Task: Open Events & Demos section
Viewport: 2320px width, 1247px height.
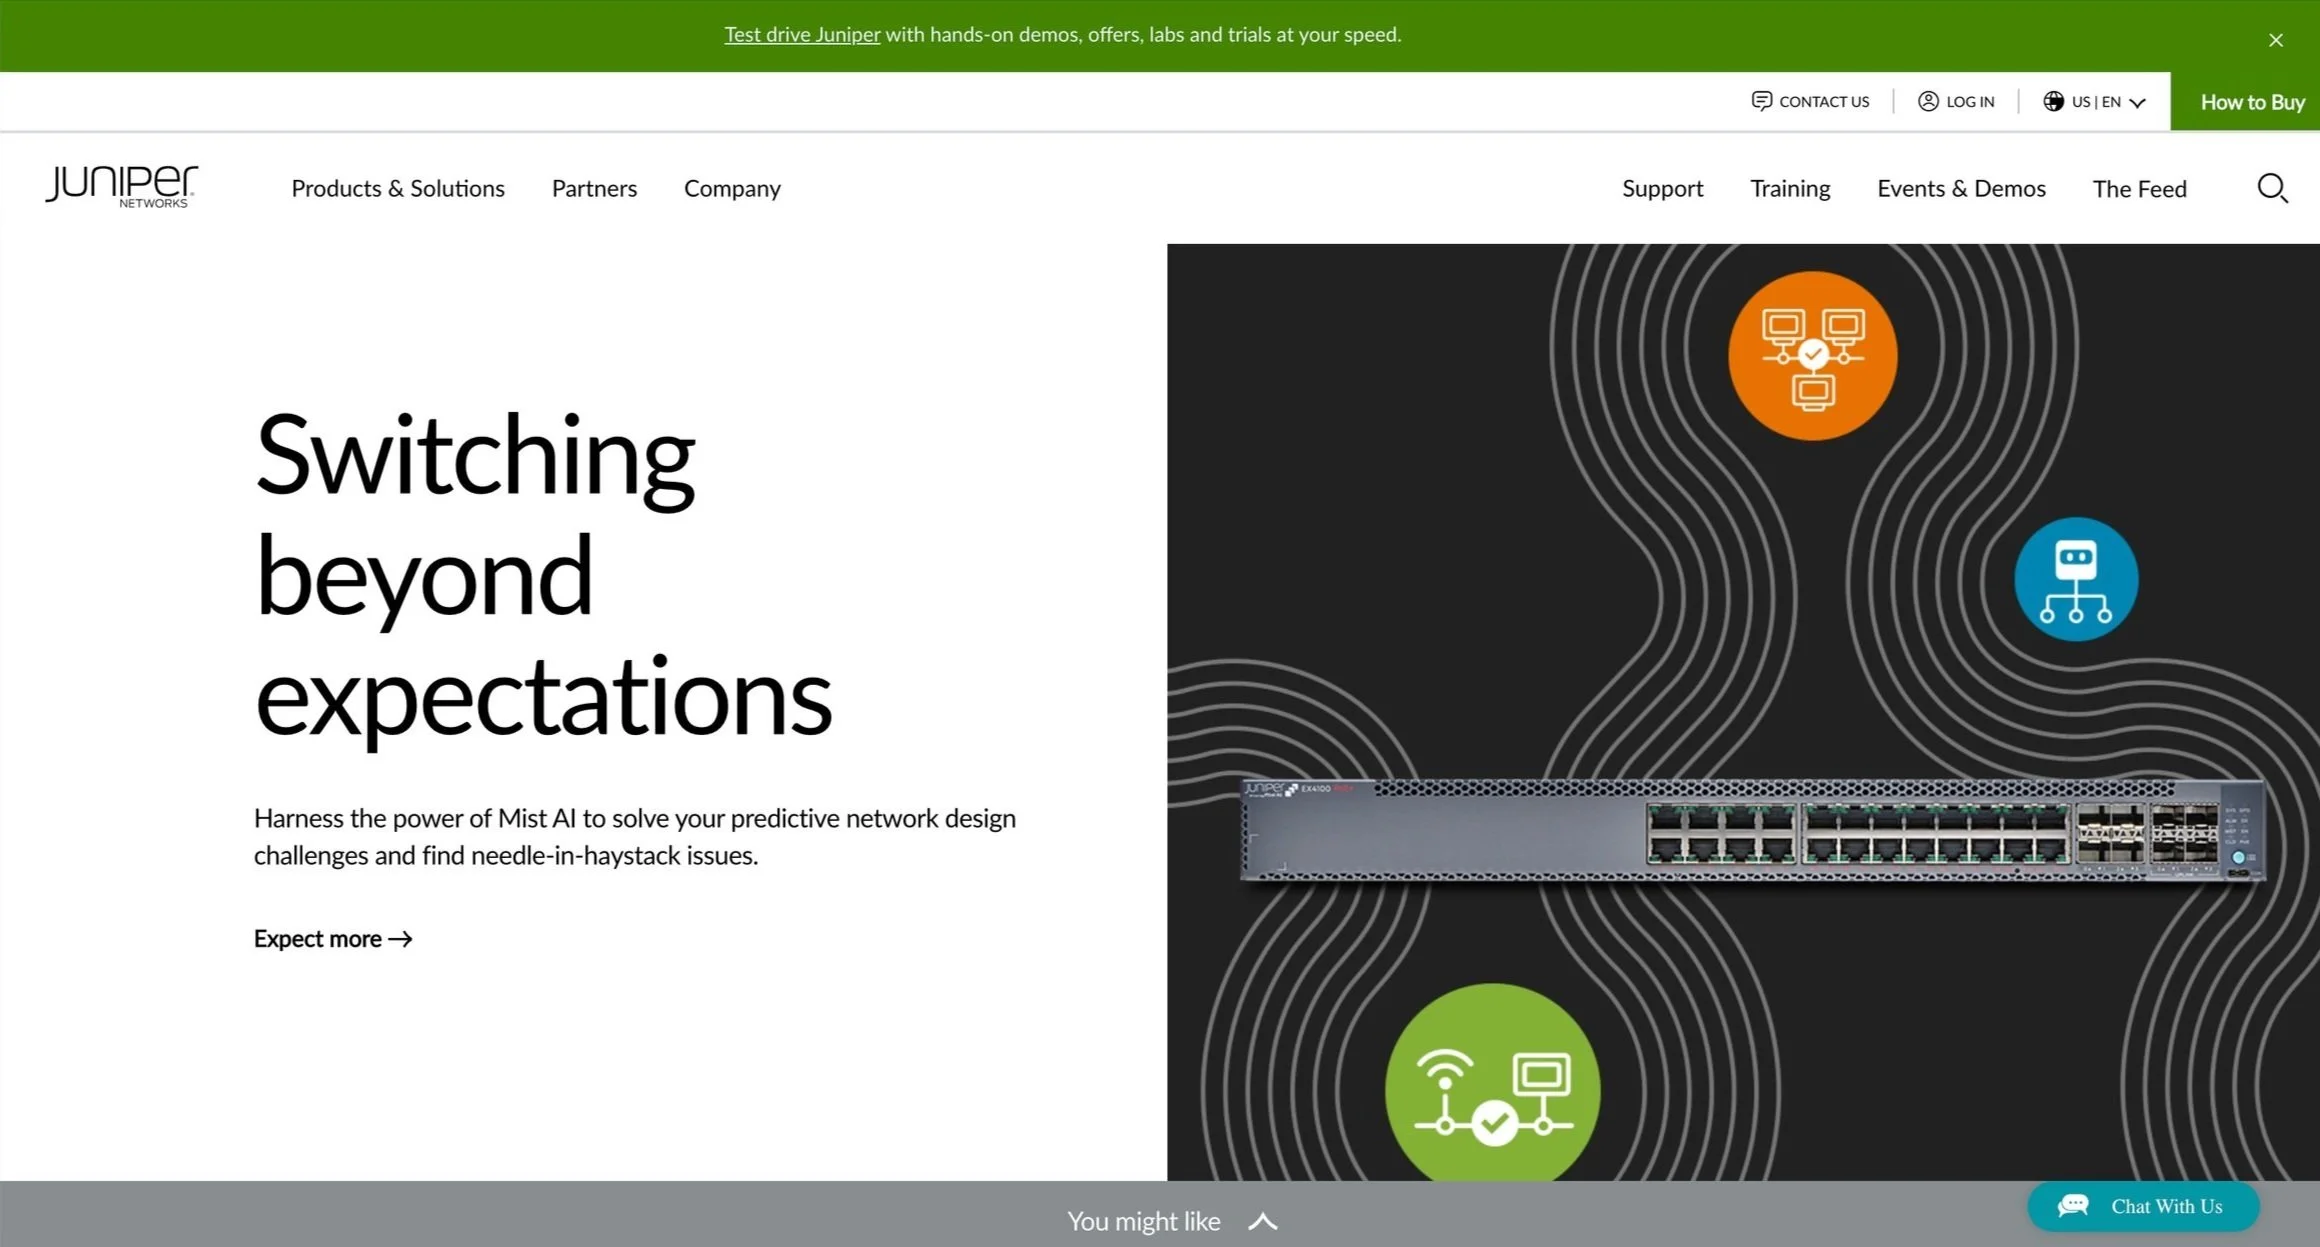Action: tap(1960, 188)
